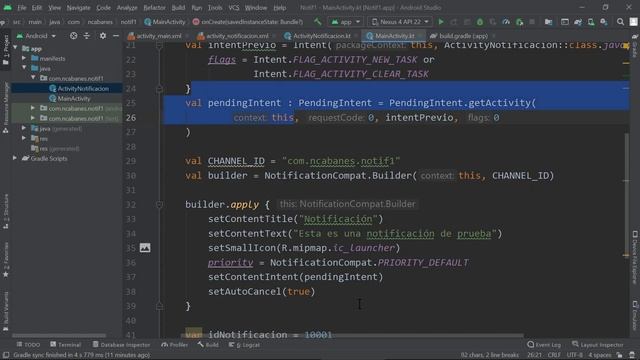Expand the manifests folder
640x360 pixels.
[x=24, y=58]
